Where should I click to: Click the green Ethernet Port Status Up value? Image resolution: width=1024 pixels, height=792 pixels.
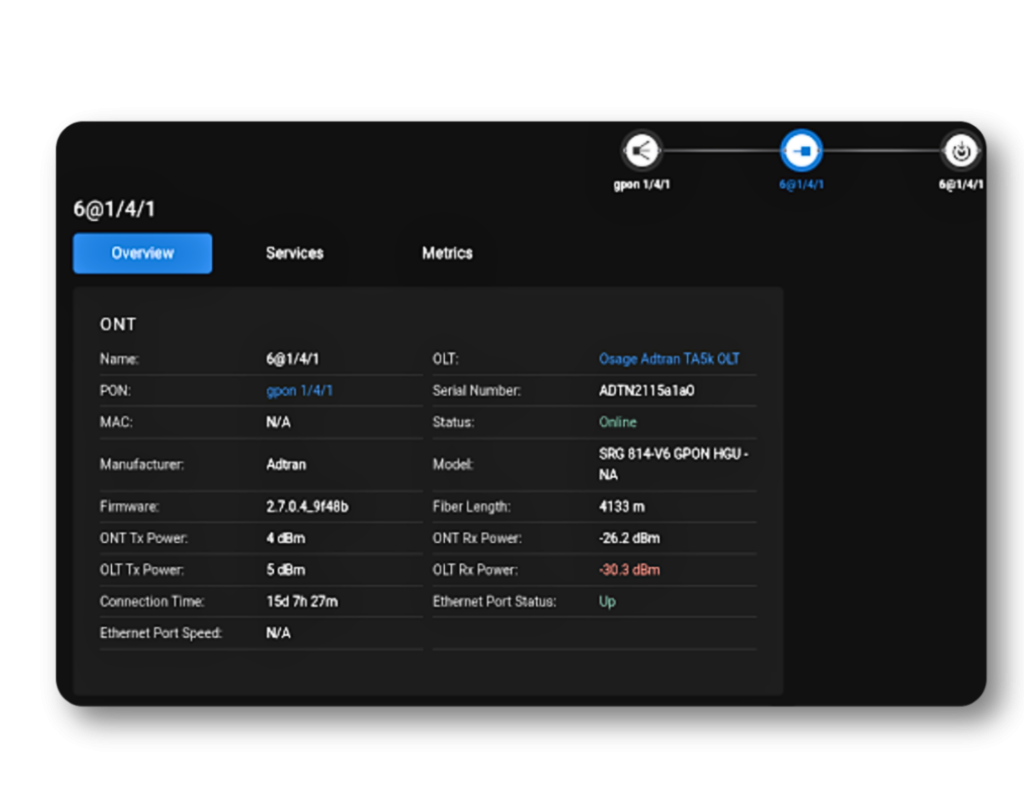(x=607, y=601)
